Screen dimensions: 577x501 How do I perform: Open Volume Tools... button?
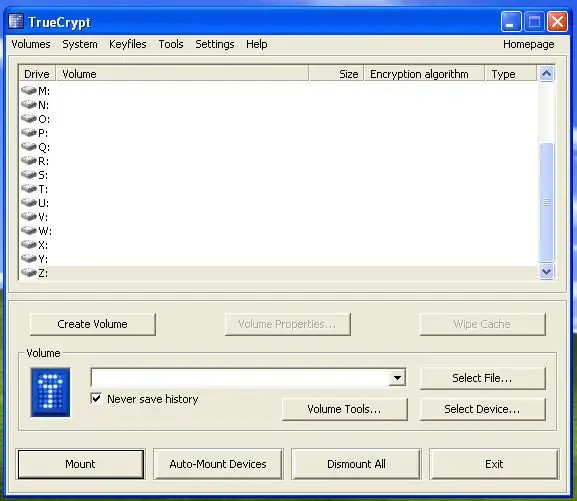tap(345, 409)
